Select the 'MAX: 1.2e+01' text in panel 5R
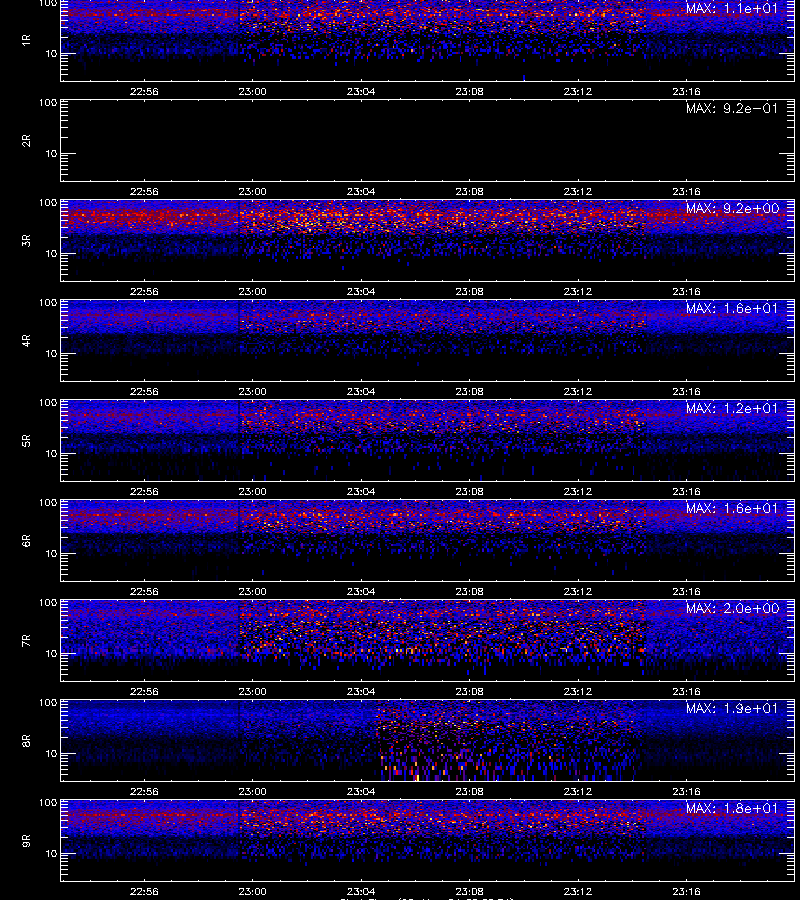Image resolution: width=800 pixels, height=900 pixels. 732,408
